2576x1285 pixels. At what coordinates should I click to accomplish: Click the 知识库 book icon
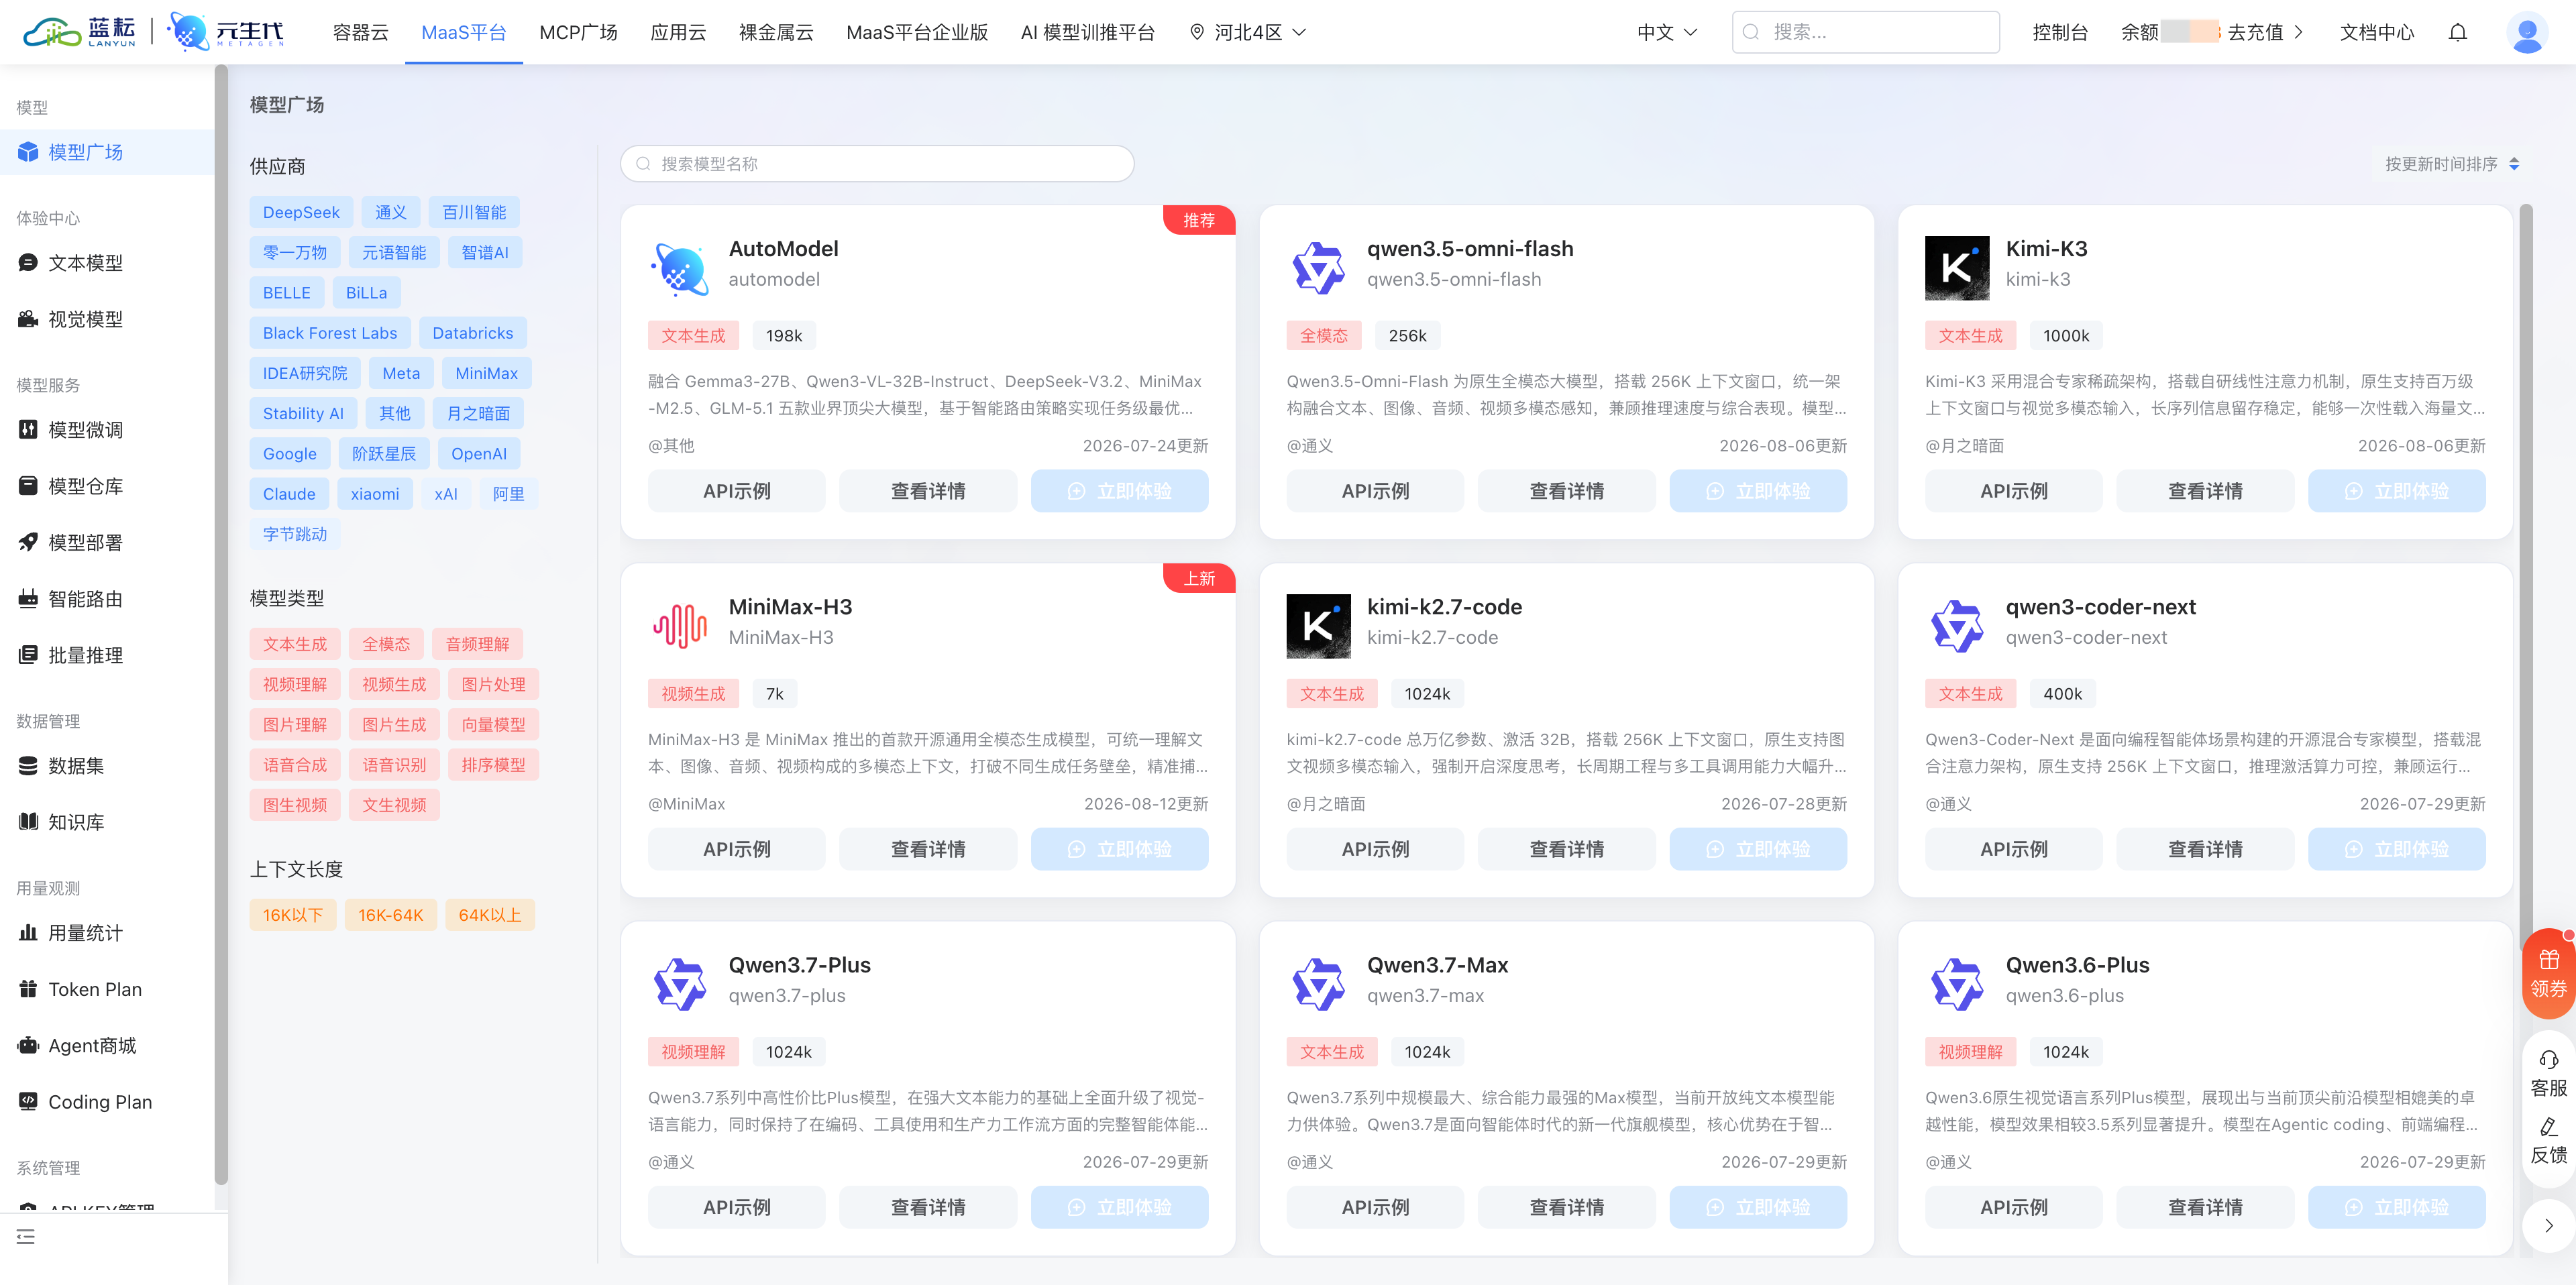[28, 822]
